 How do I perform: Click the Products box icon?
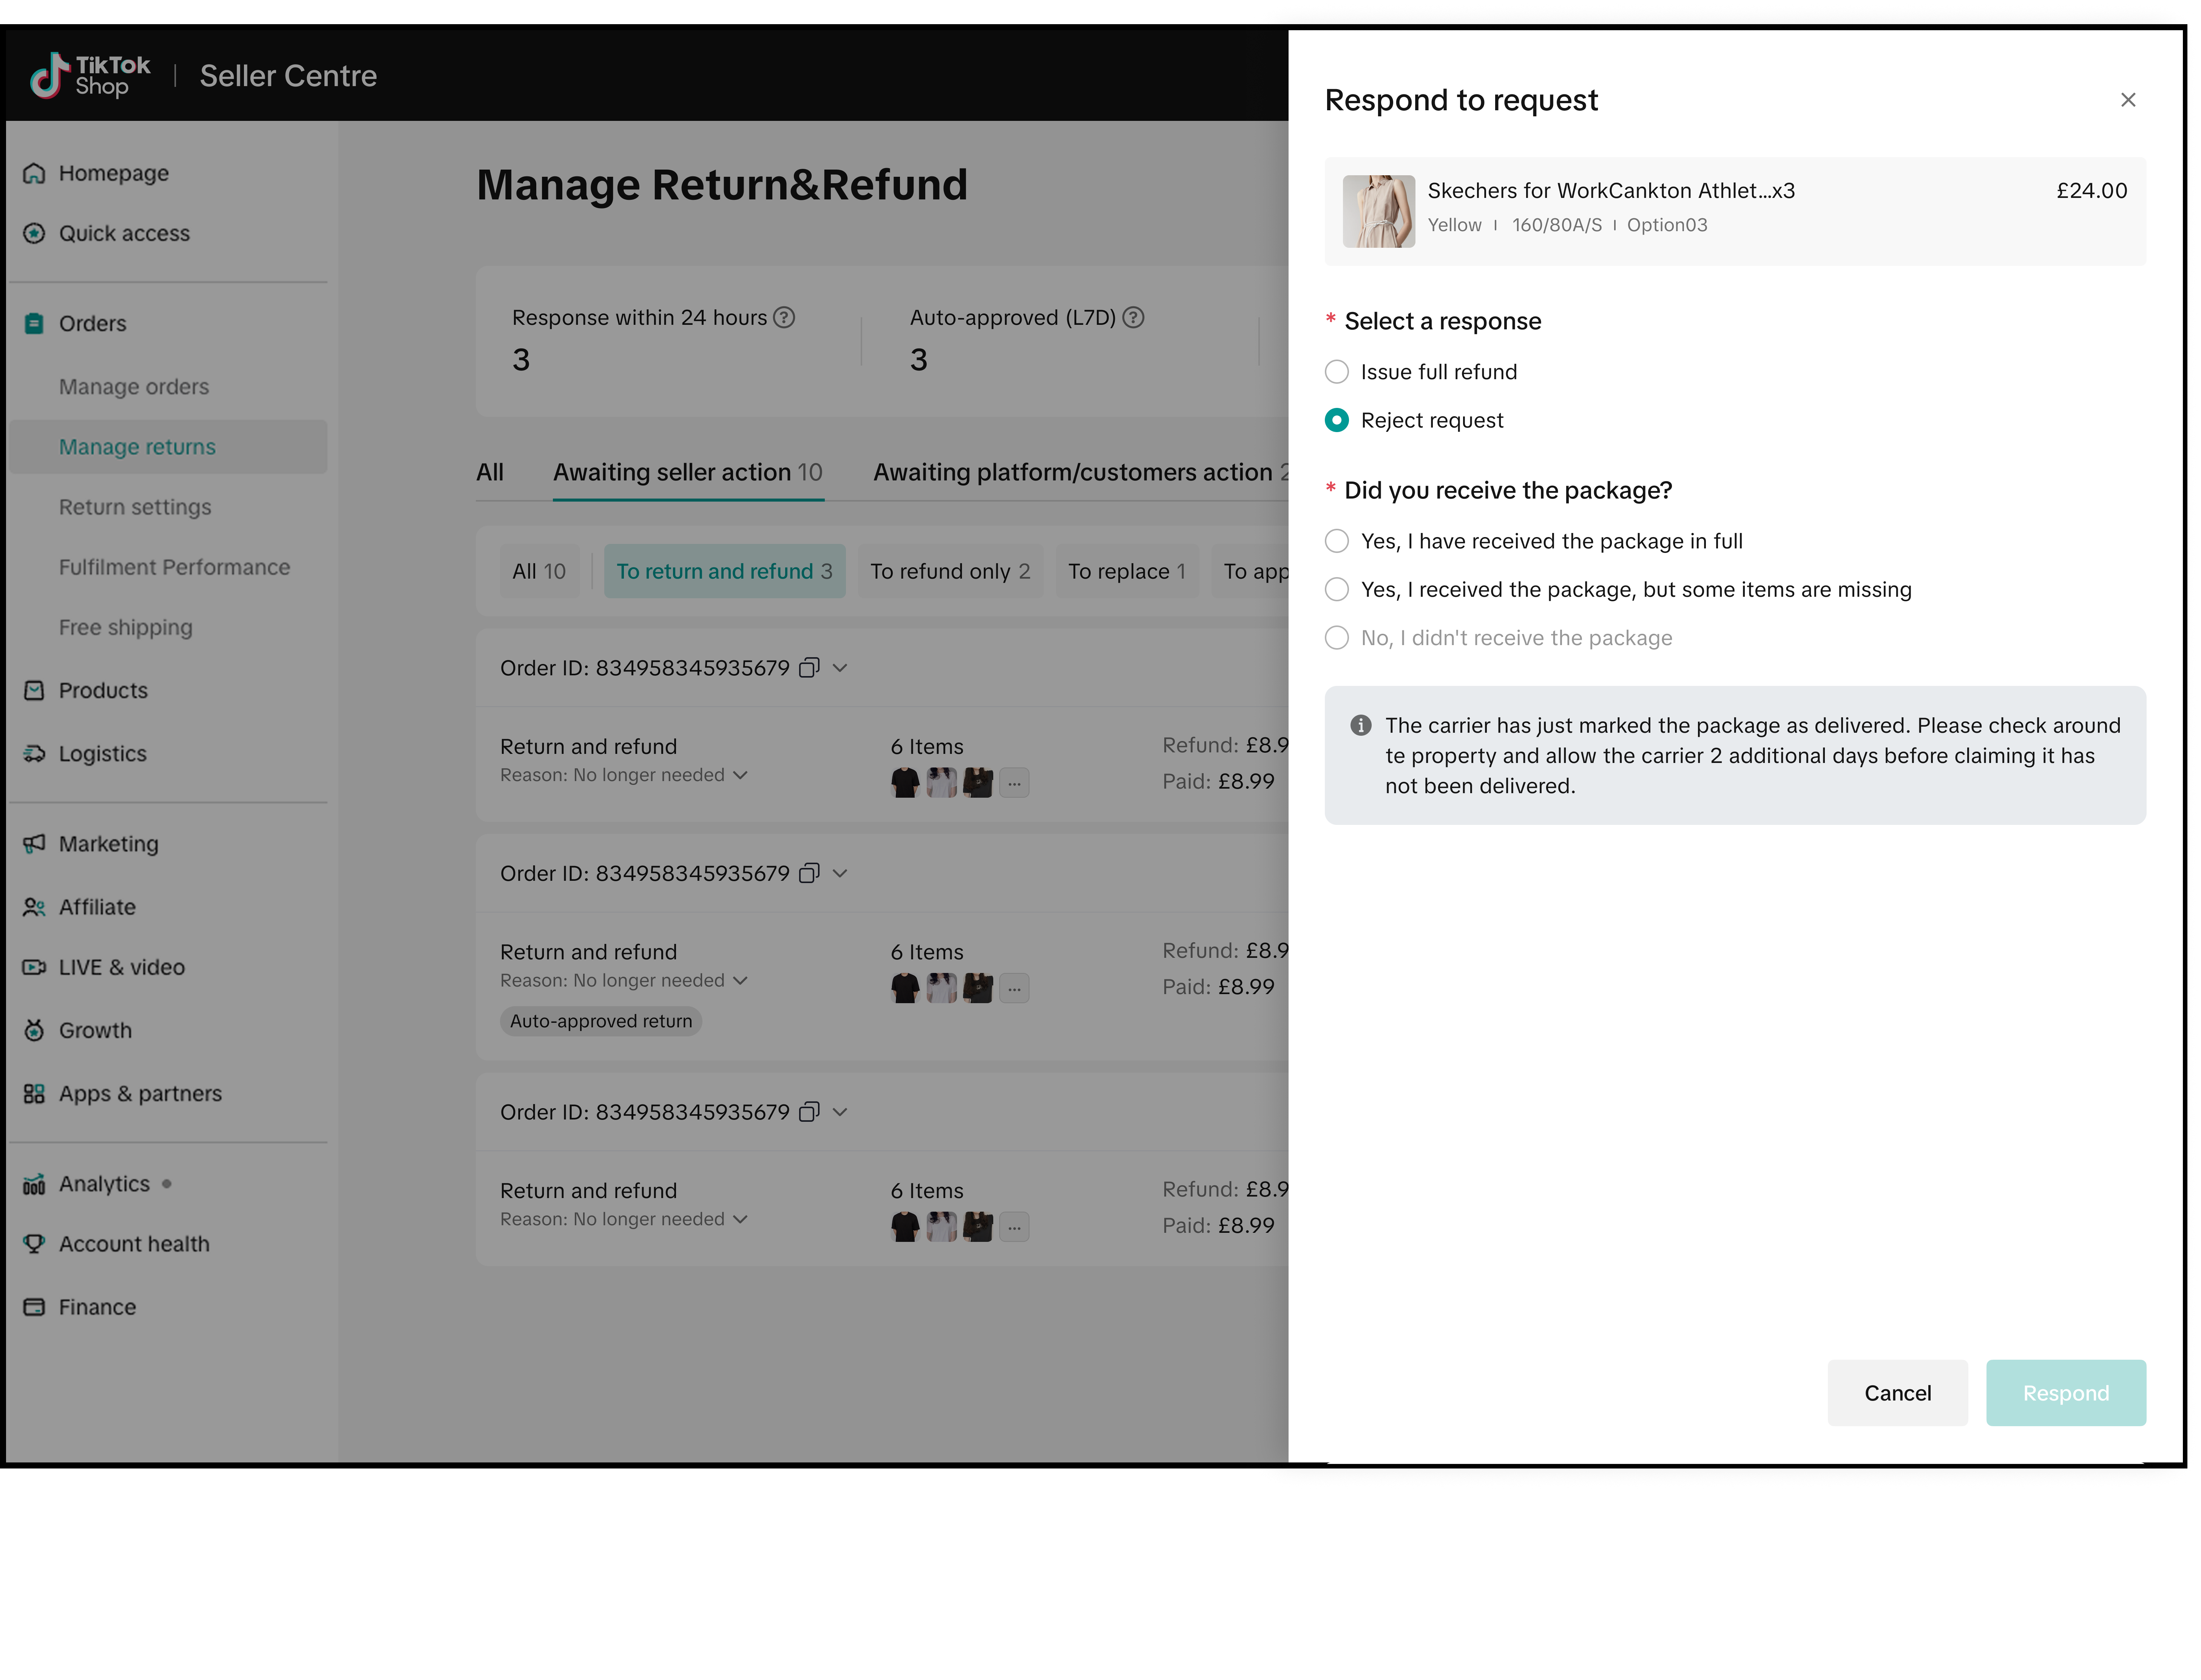(34, 690)
